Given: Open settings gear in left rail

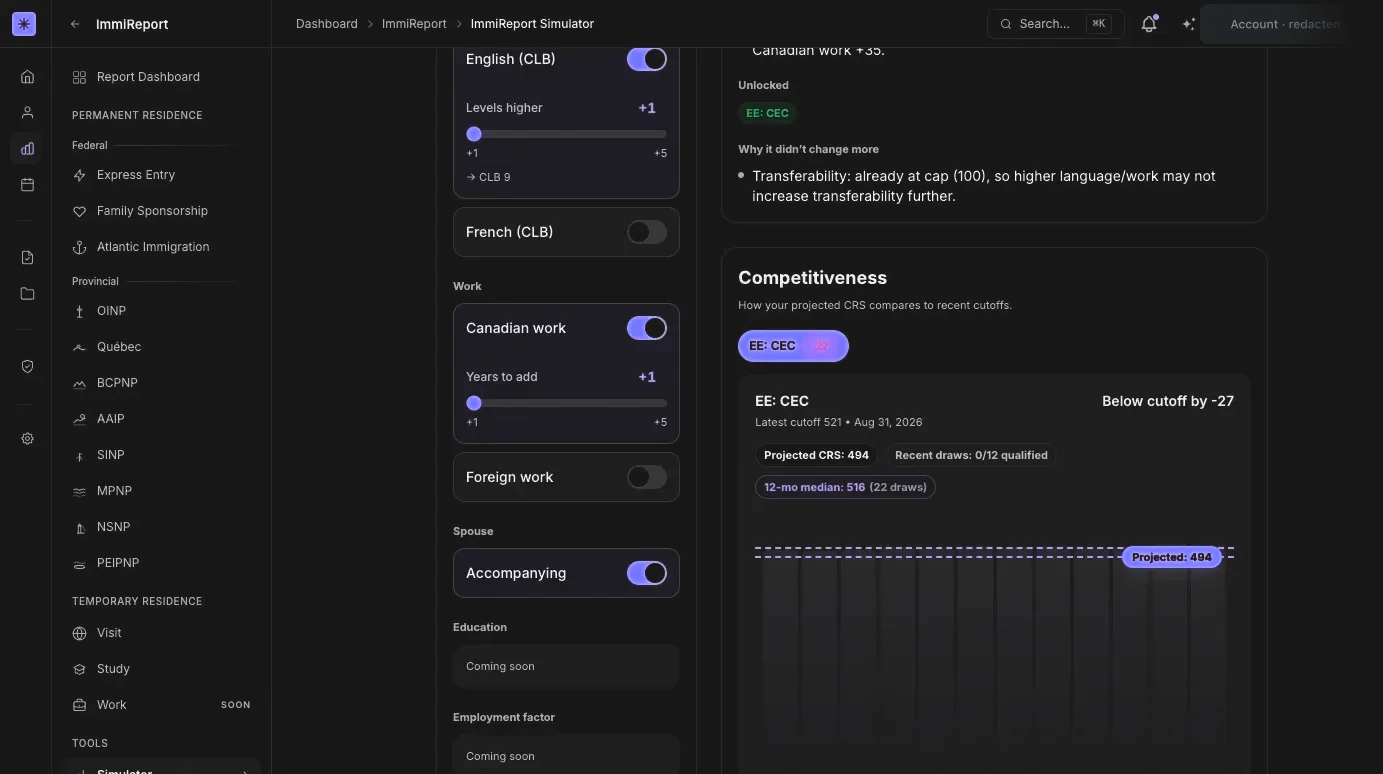Looking at the screenshot, I should click(27, 439).
